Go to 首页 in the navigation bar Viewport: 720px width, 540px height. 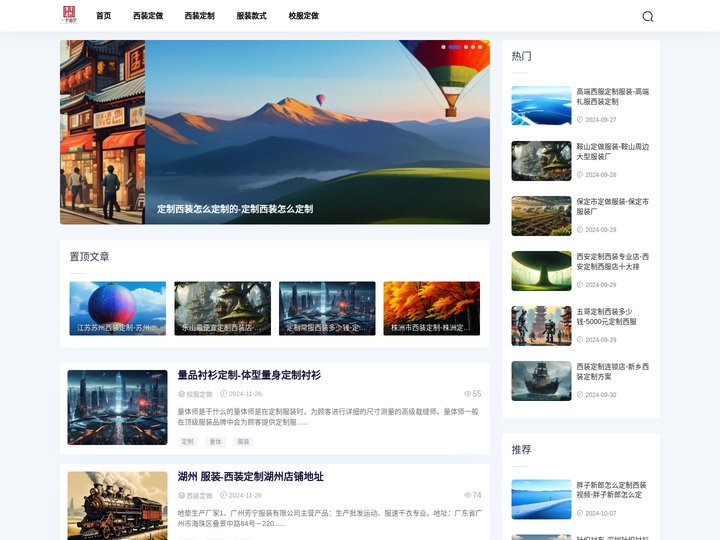[103, 16]
